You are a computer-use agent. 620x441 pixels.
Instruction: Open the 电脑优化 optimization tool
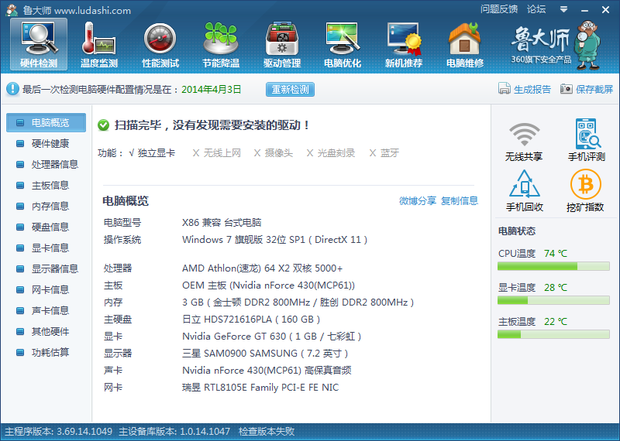click(342, 46)
